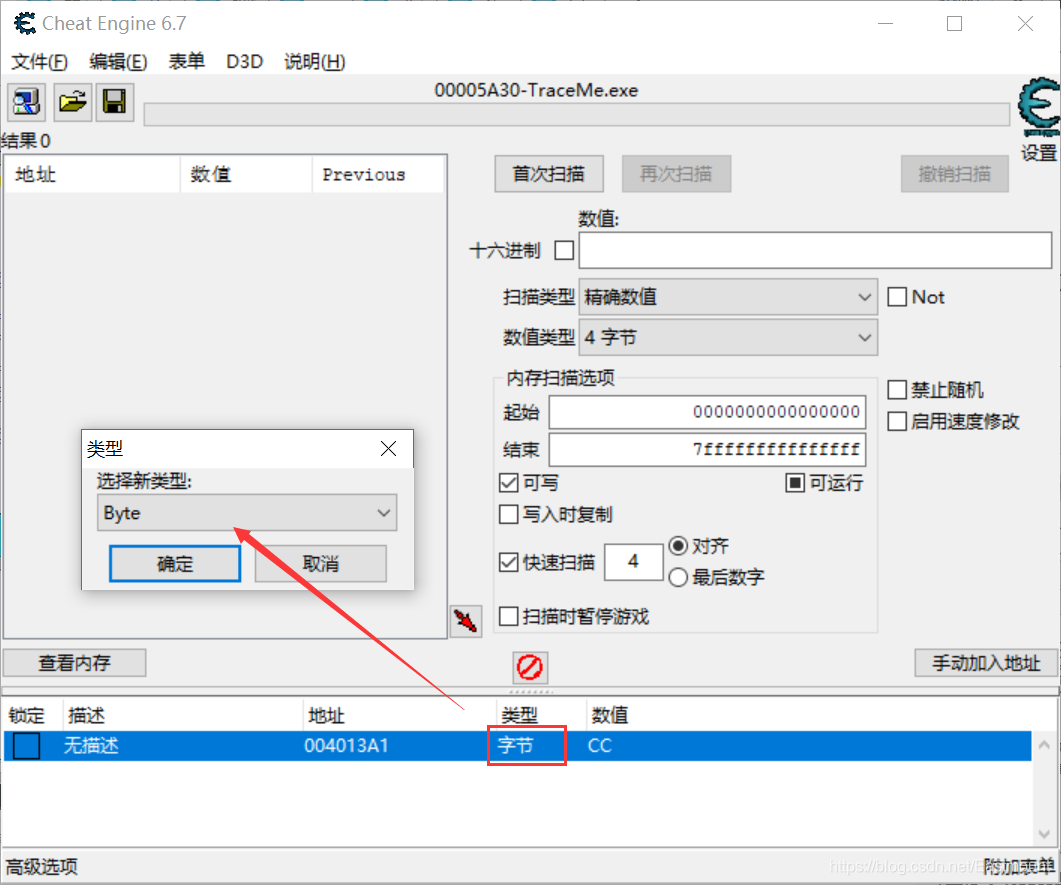Open the D3D menu
This screenshot has width=1061, height=885.
pos(244,62)
